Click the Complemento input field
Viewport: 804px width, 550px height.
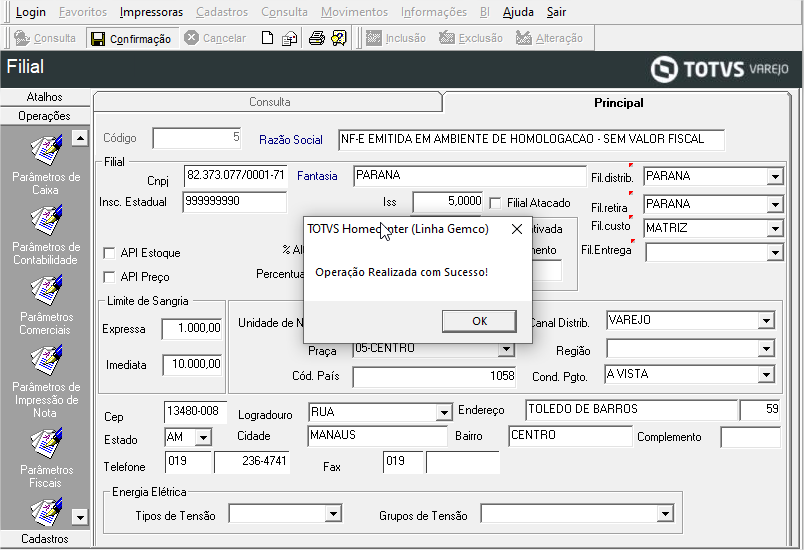[751, 437]
